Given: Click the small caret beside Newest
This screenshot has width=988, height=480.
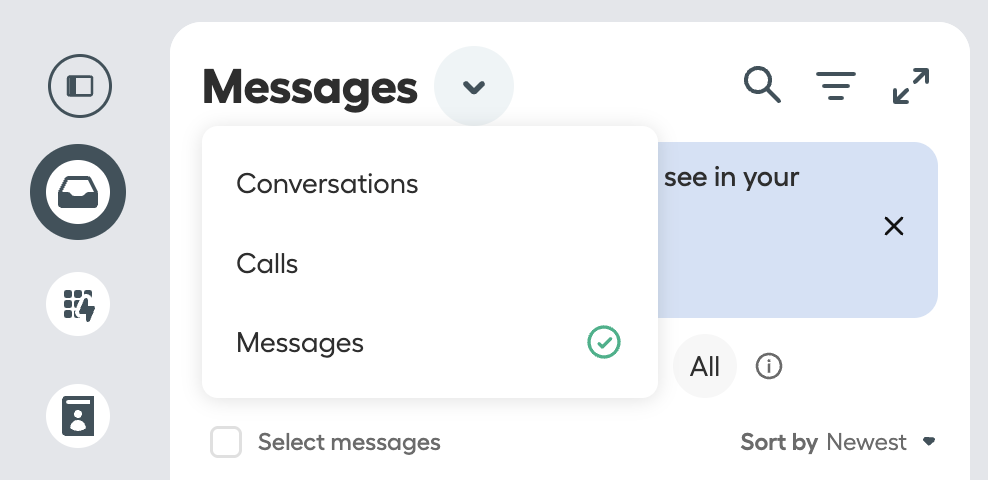Looking at the screenshot, I should pyautogui.click(x=929, y=442).
